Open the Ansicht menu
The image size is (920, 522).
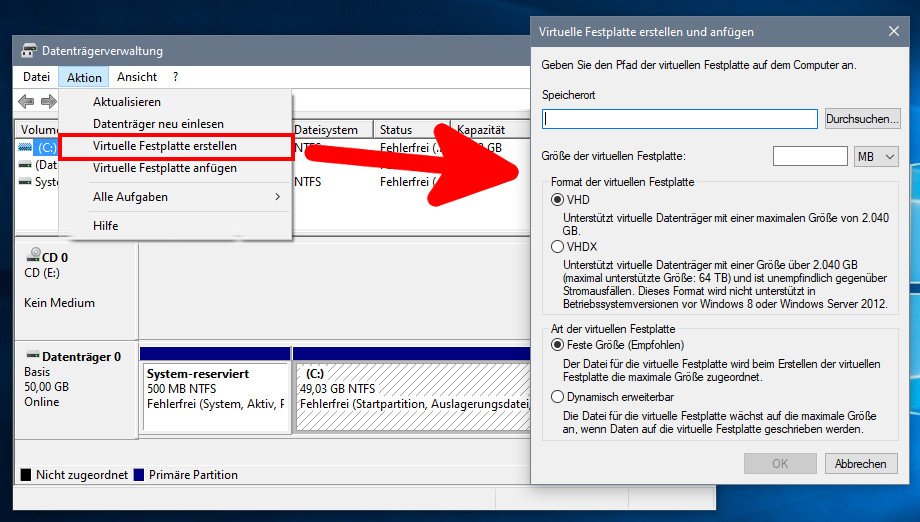[x=137, y=77]
